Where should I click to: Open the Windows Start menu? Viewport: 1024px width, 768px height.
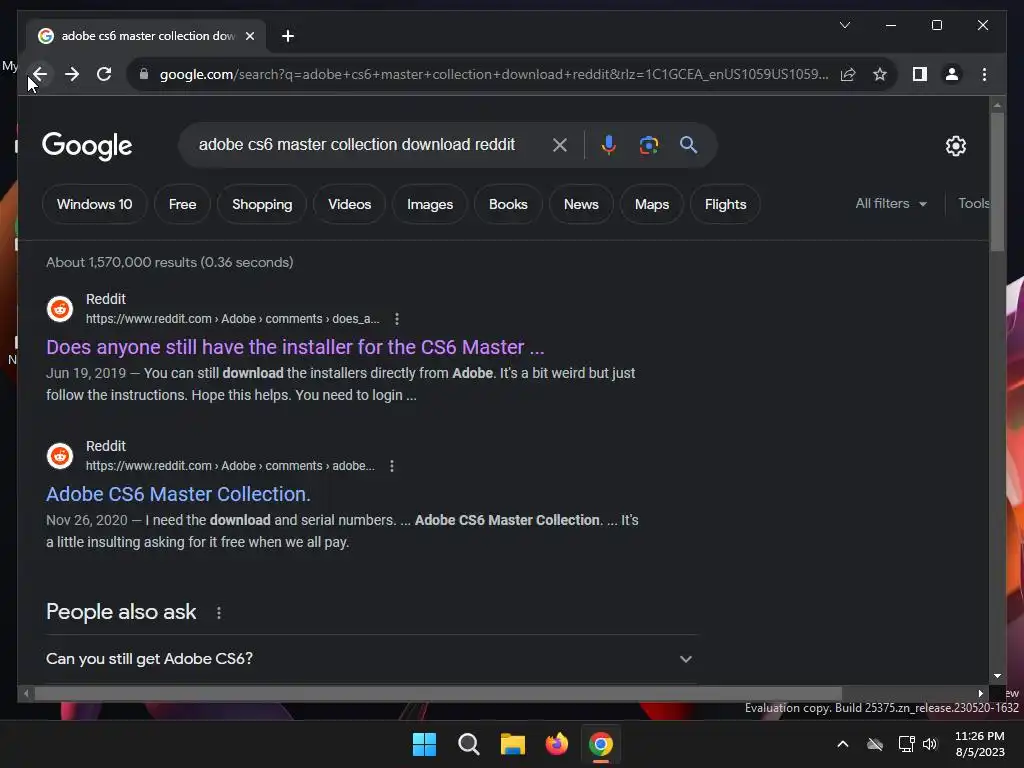point(424,744)
